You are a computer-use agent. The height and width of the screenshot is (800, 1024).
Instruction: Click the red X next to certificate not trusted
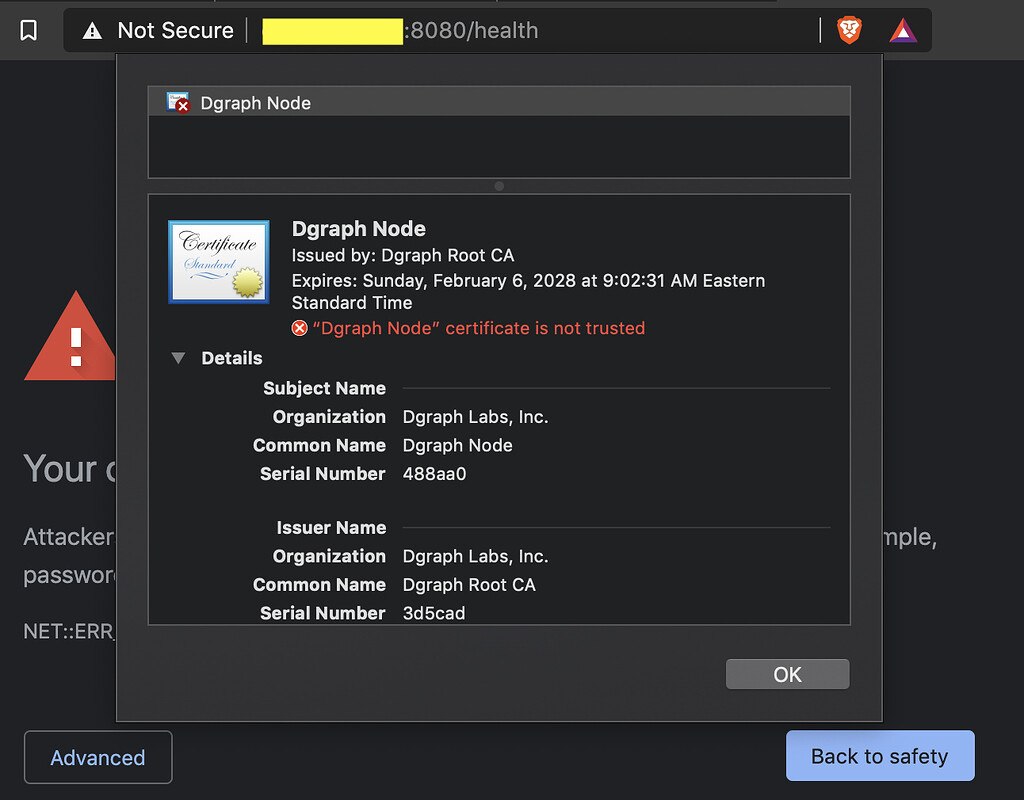tap(298, 328)
